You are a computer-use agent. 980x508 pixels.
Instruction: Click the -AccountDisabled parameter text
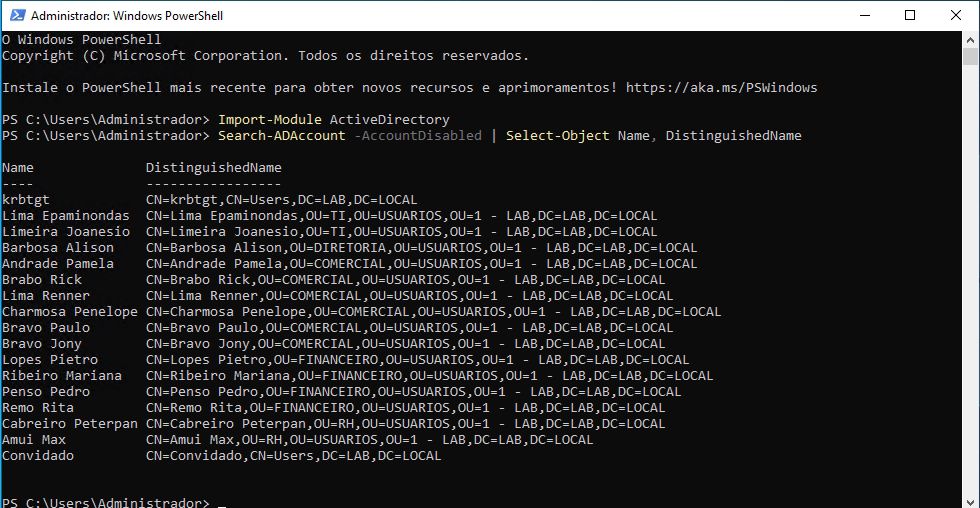click(418, 136)
